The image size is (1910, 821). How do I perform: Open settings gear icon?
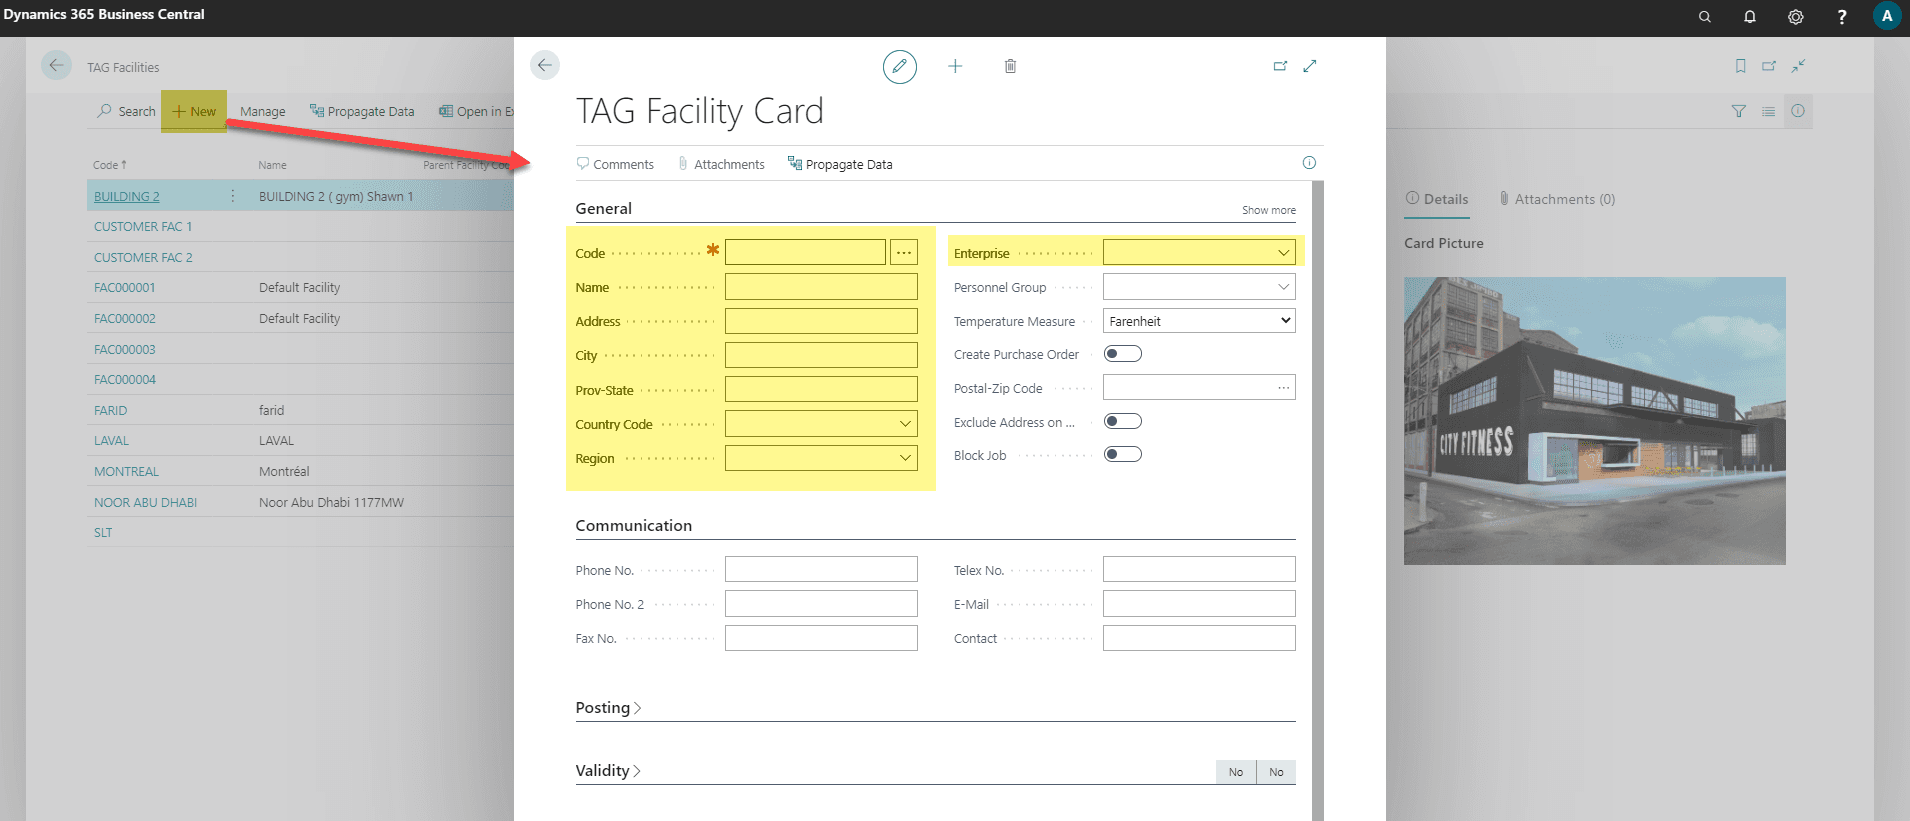tap(1795, 16)
